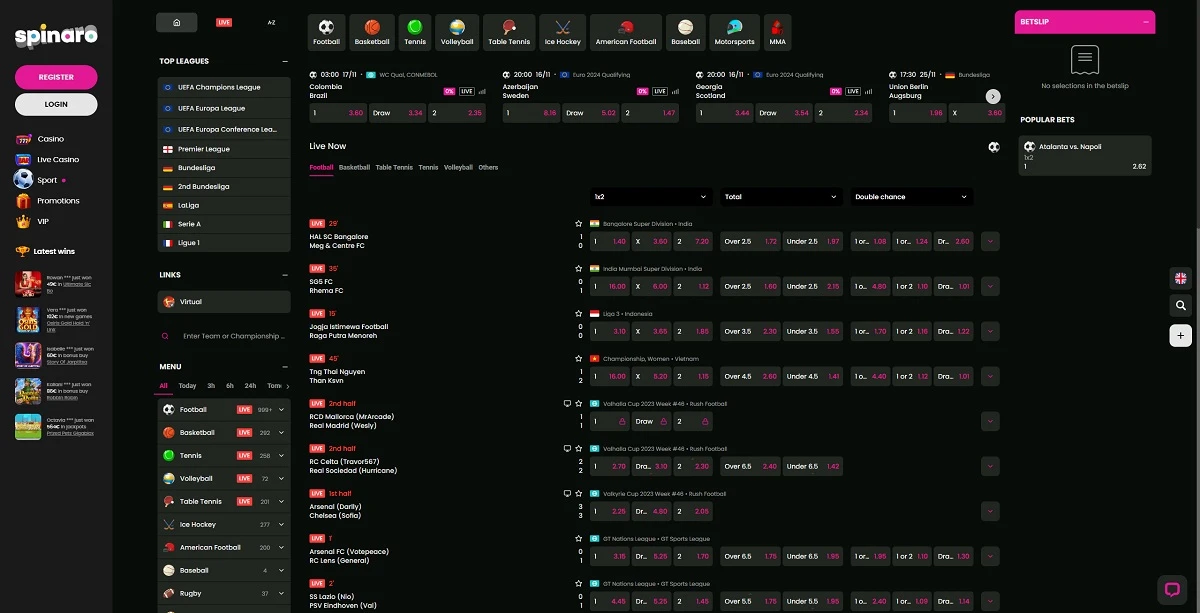Bet on Colombia win at 3.60
The width and height of the screenshot is (1200, 613).
click(338, 113)
